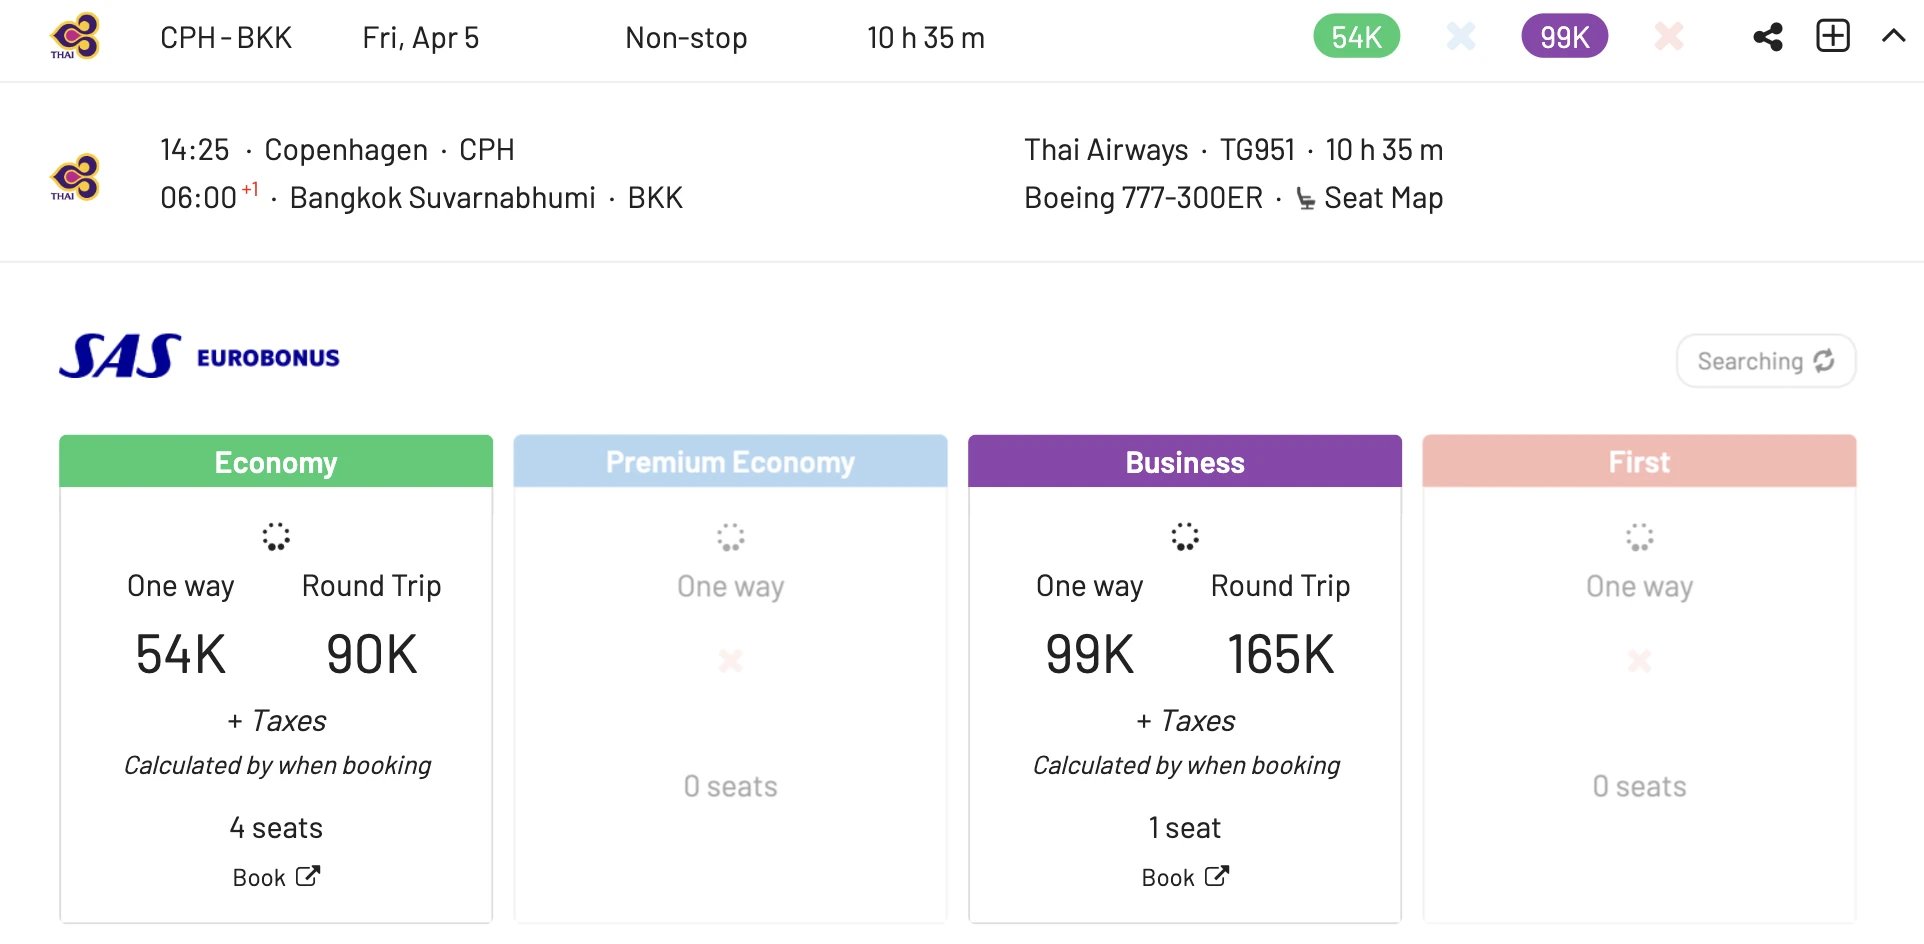1924x944 pixels.
Task: Click the loading spinner in Premium Economy card
Action: tap(731, 537)
